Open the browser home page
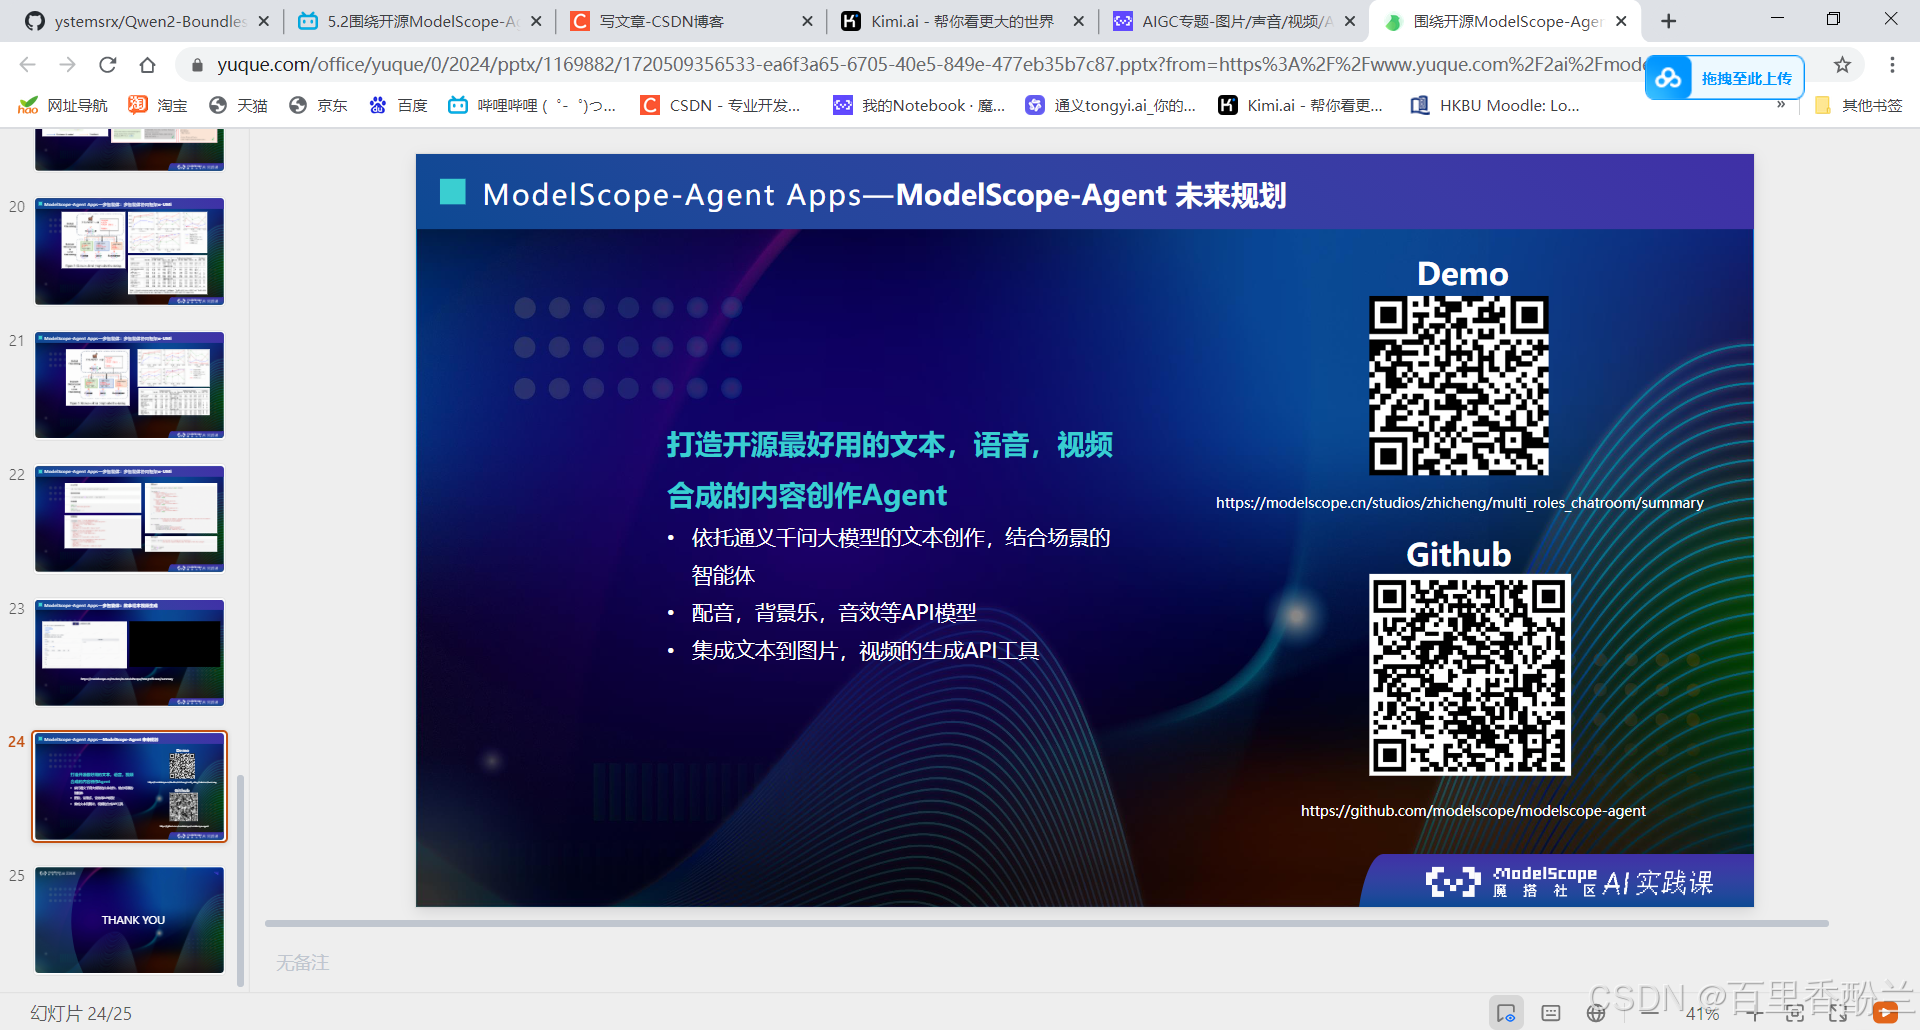Image resolution: width=1920 pixels, height=1030 pixels. point(147,65)
